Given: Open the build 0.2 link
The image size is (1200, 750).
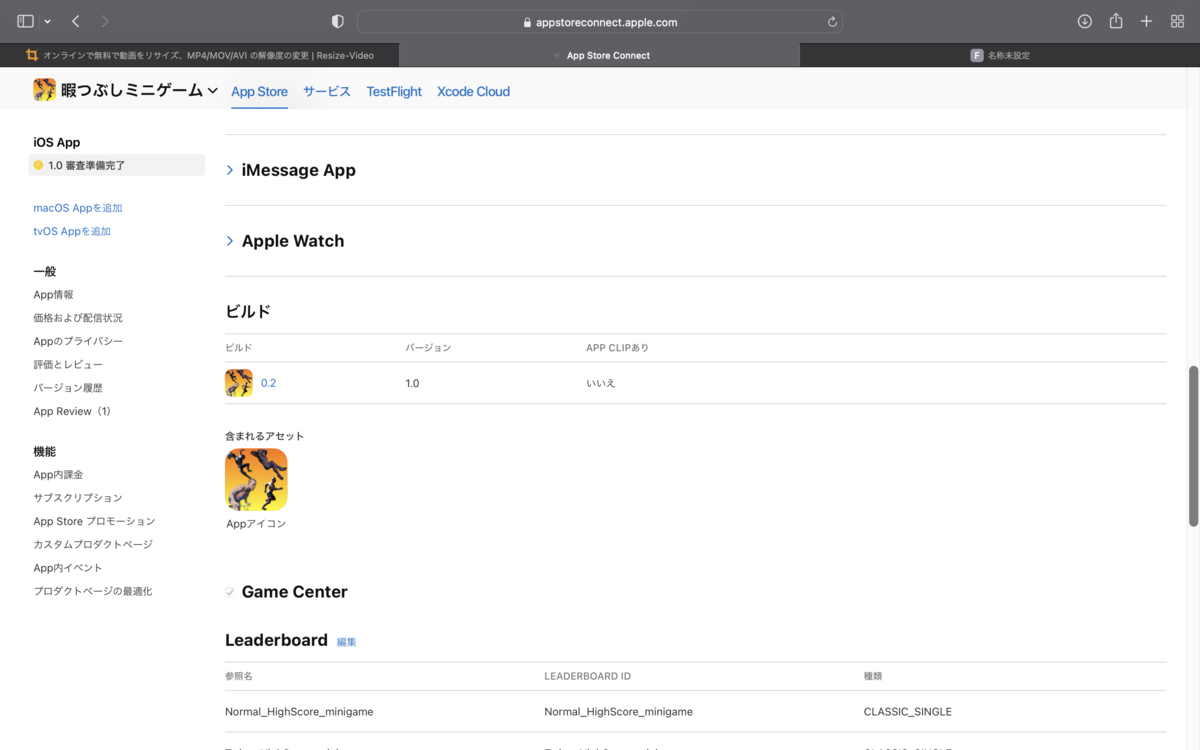Looking at the screenshot, I should coord(268,383).
